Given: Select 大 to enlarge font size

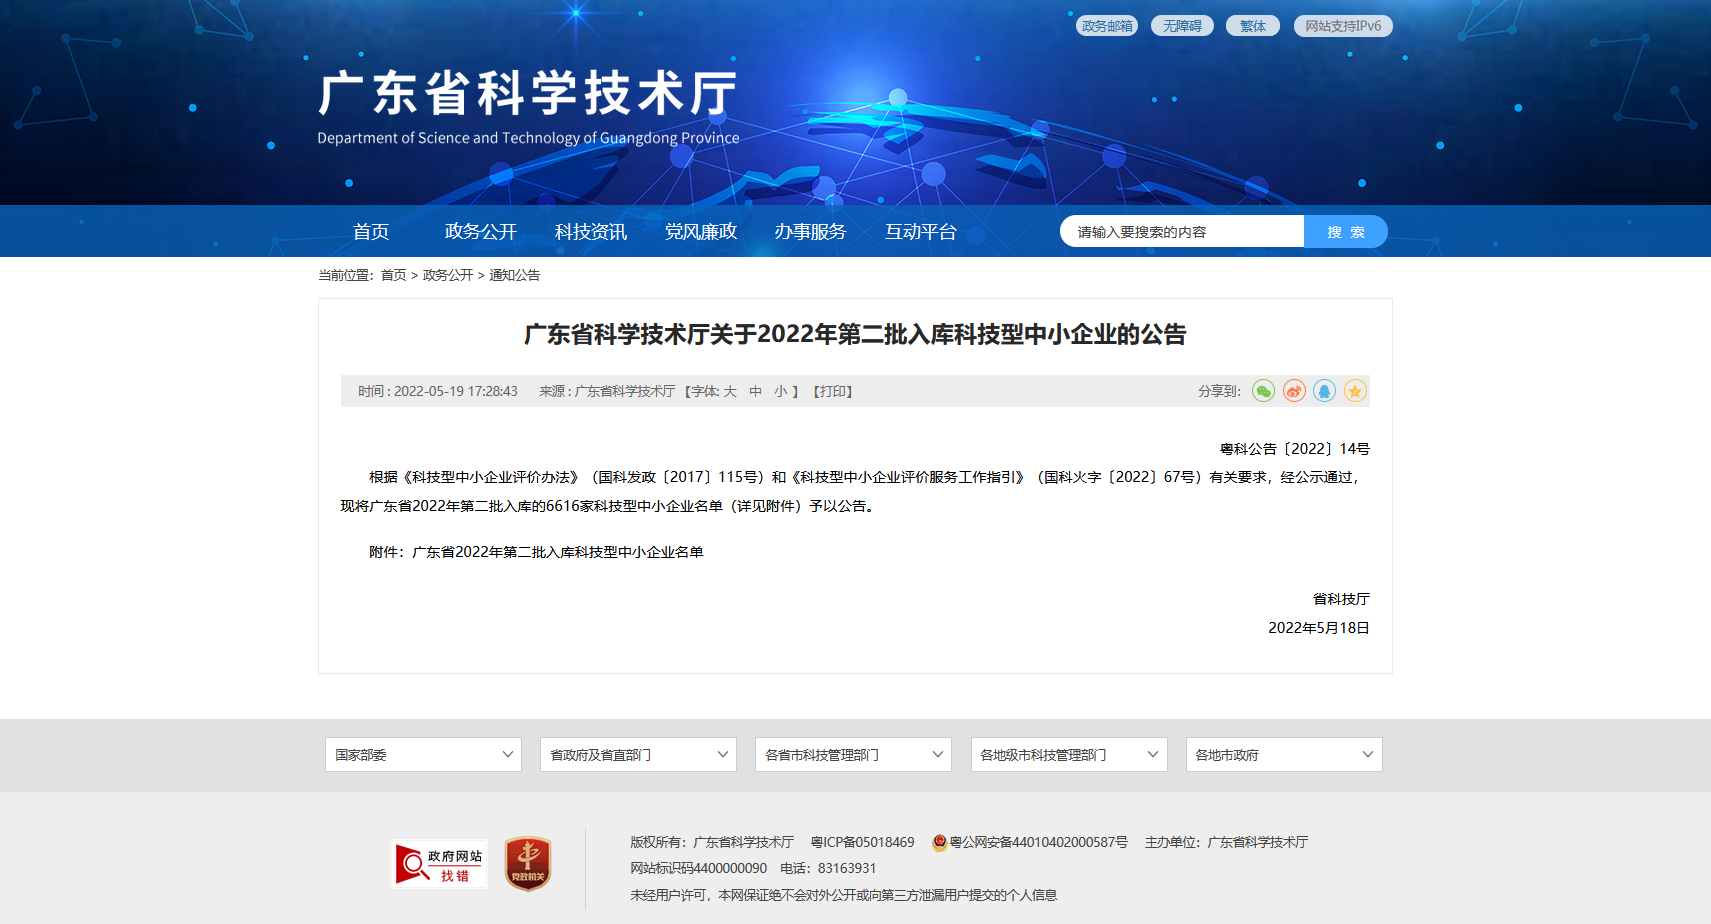Looking at the screenshot, I should click(730, 391).
